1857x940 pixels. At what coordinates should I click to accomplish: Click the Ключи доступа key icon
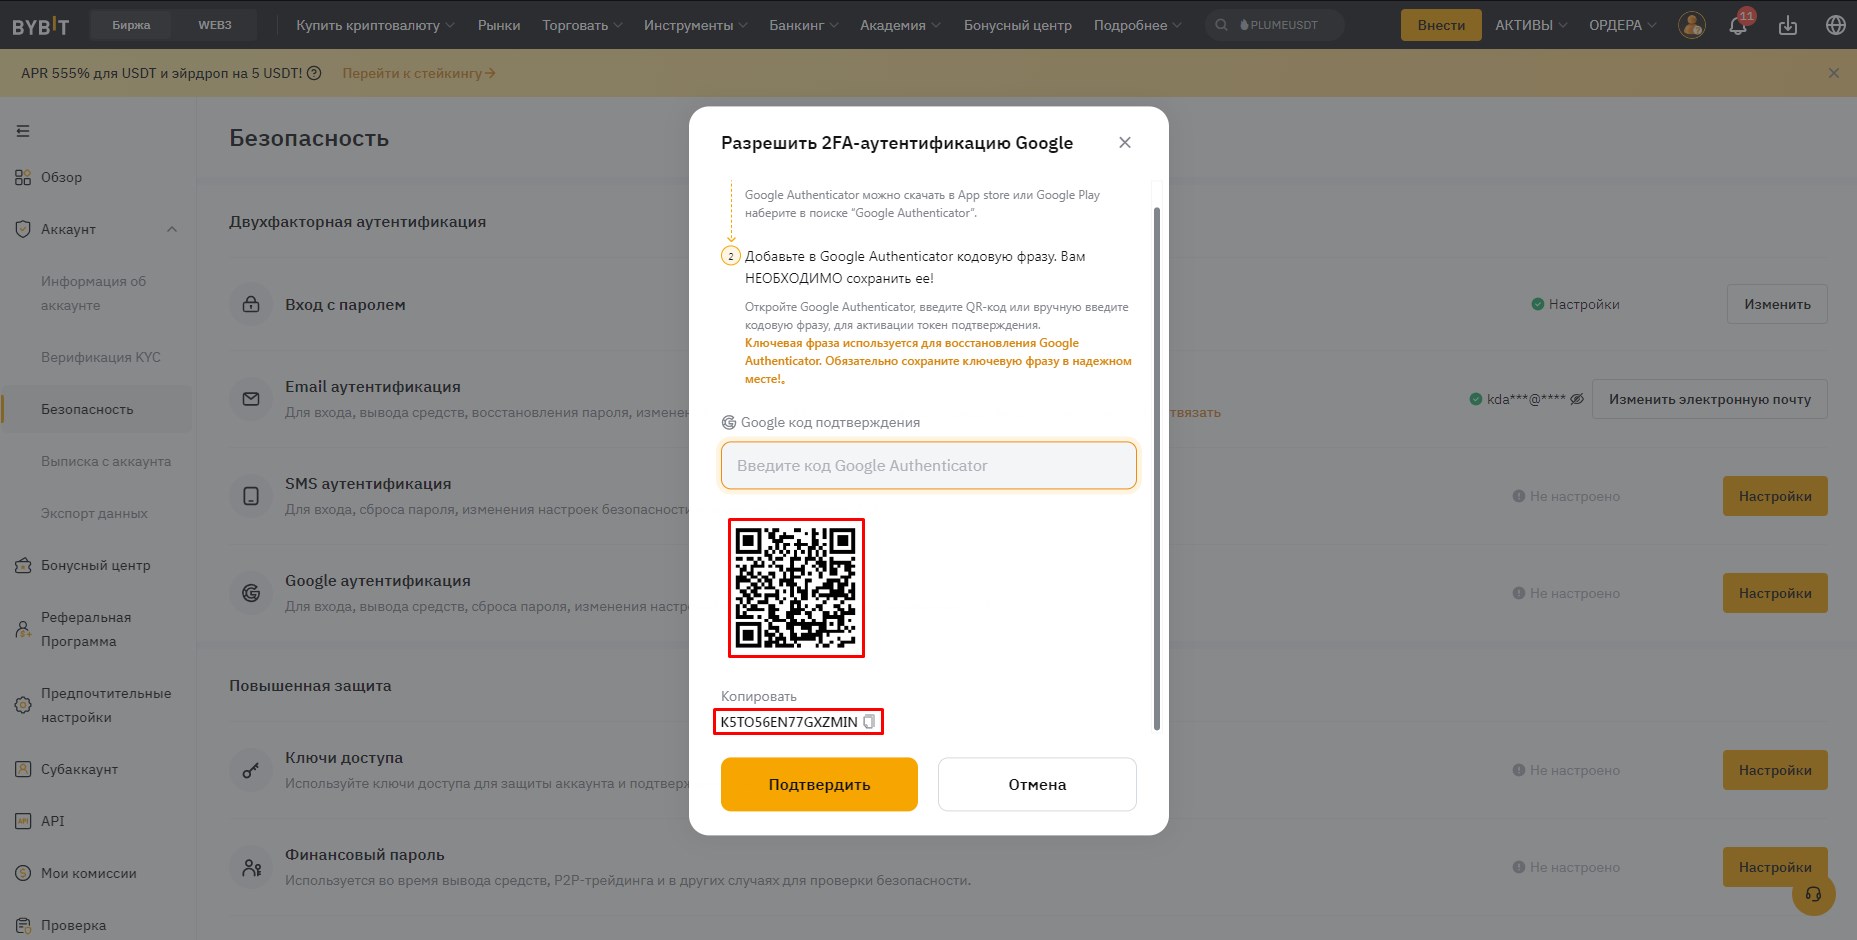click(251, 770)
